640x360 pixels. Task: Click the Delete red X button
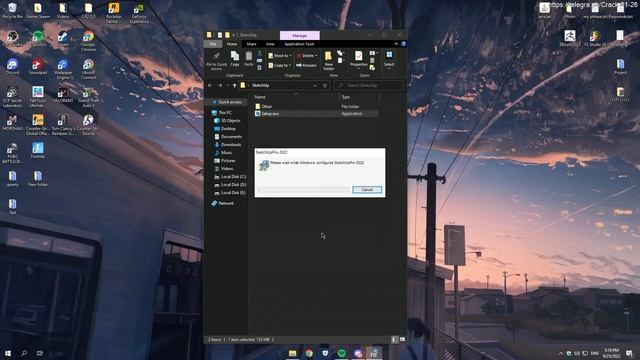pos(307,56)
